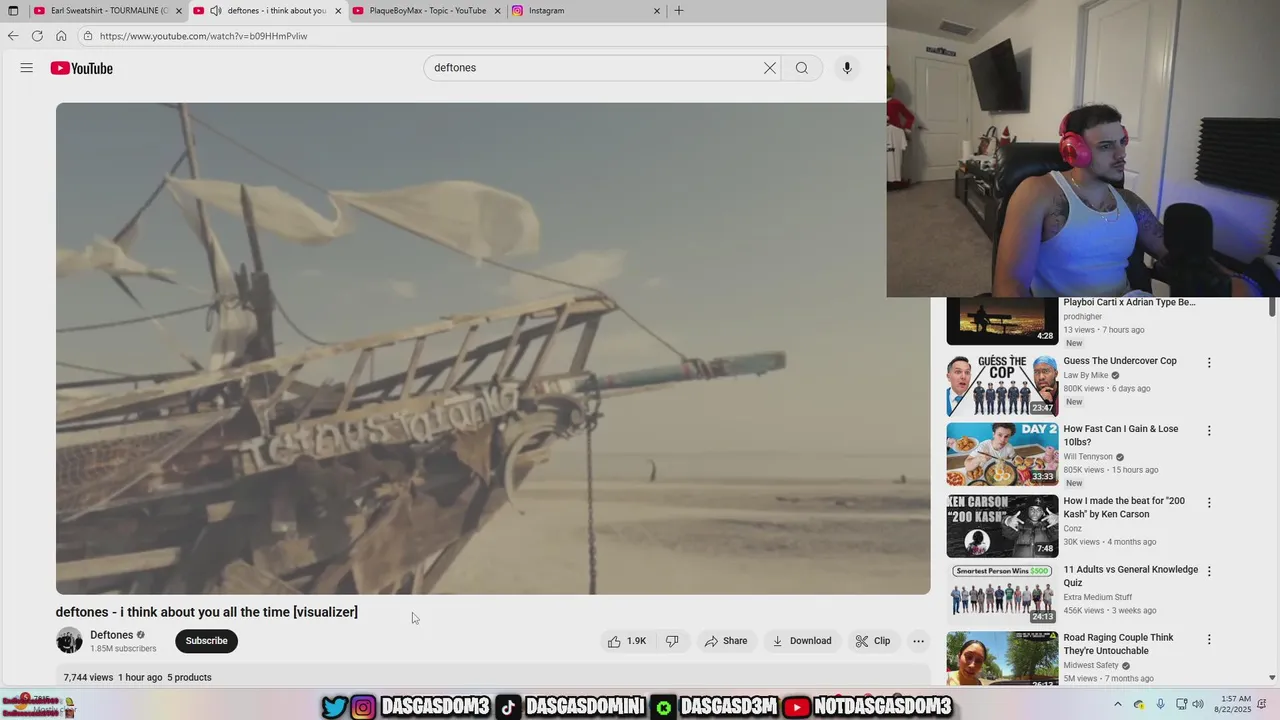Click the video player area
This screenshot has height=720, width=1280.
click(x=493, y=348)
